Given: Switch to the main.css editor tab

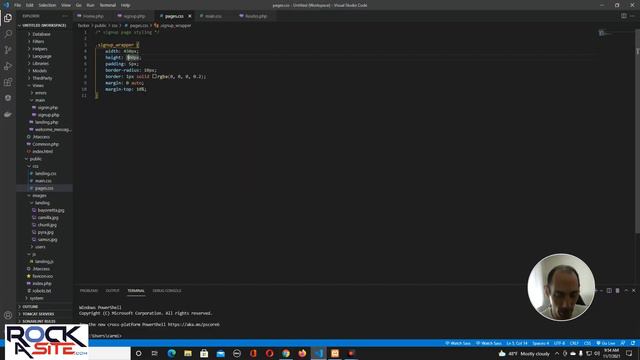Looking at the screenshot, I should coord(213,16).
